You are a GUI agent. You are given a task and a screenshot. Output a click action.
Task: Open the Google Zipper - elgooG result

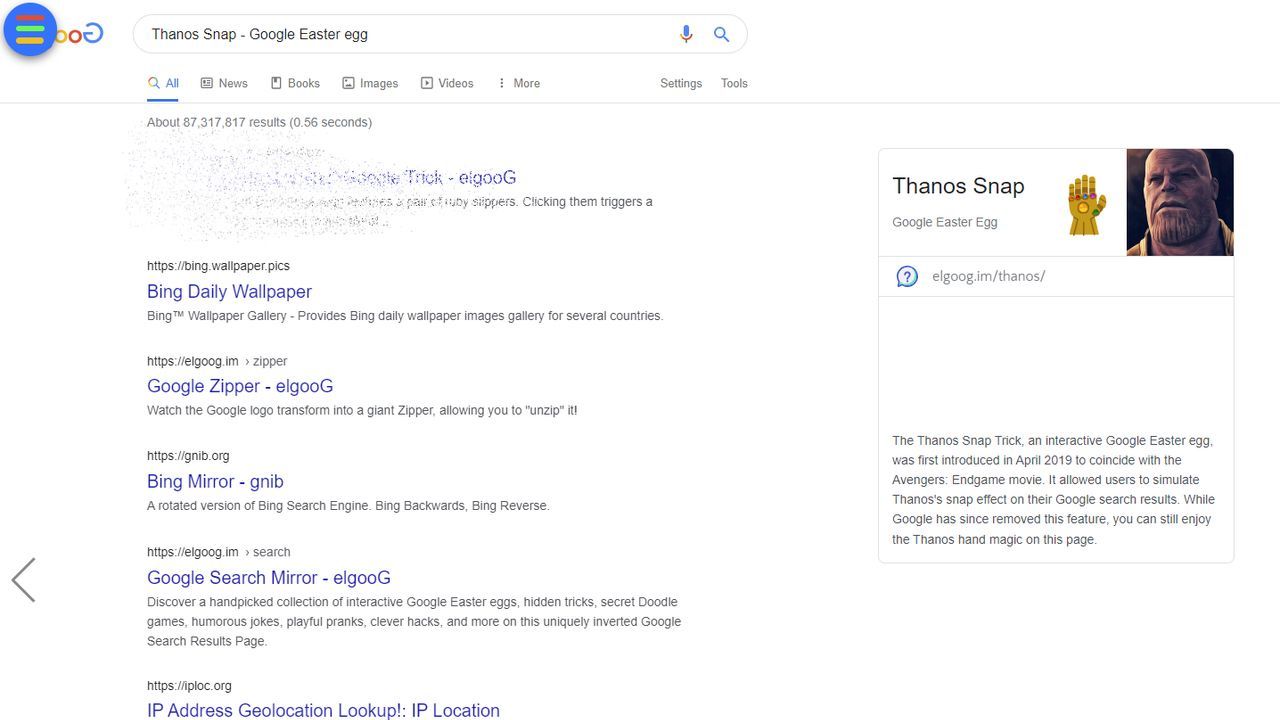240,386
